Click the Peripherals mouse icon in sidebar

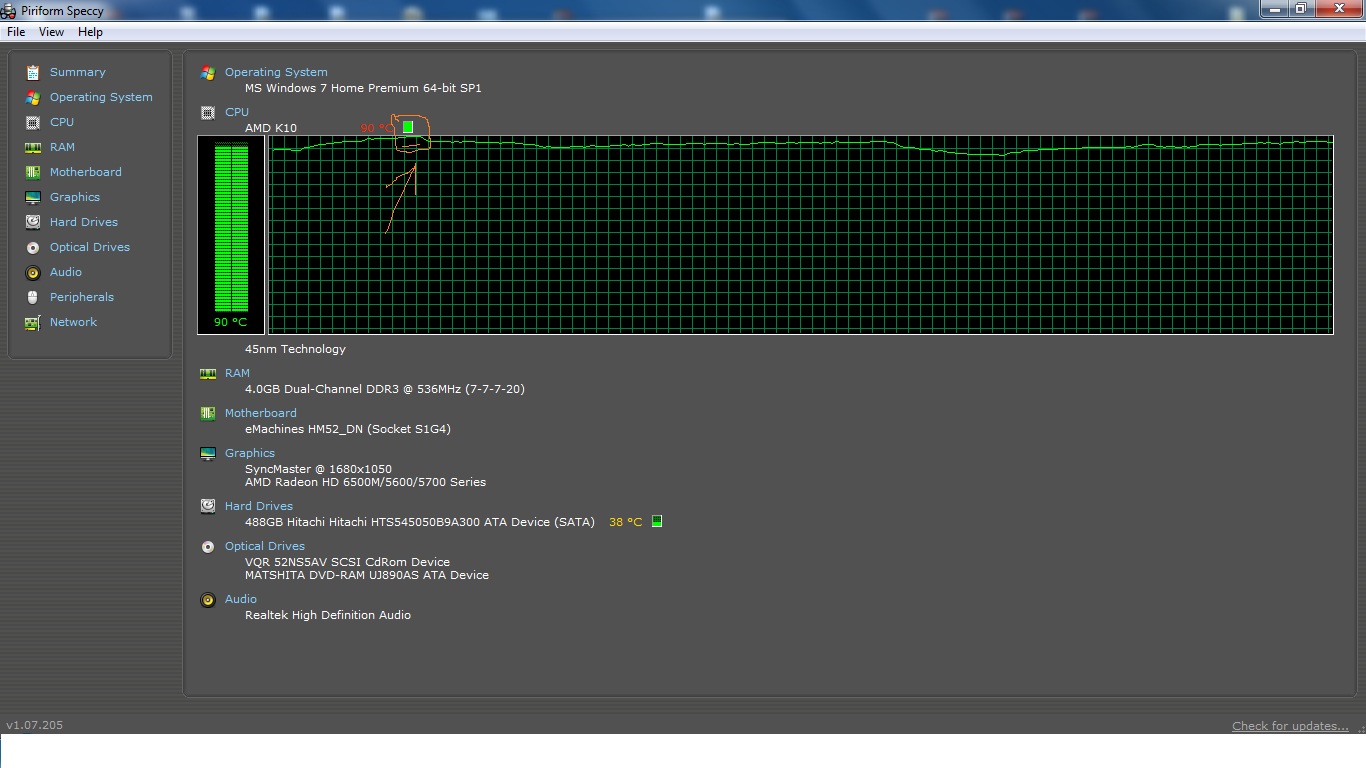pyautogui.click(x=33, y=297)
